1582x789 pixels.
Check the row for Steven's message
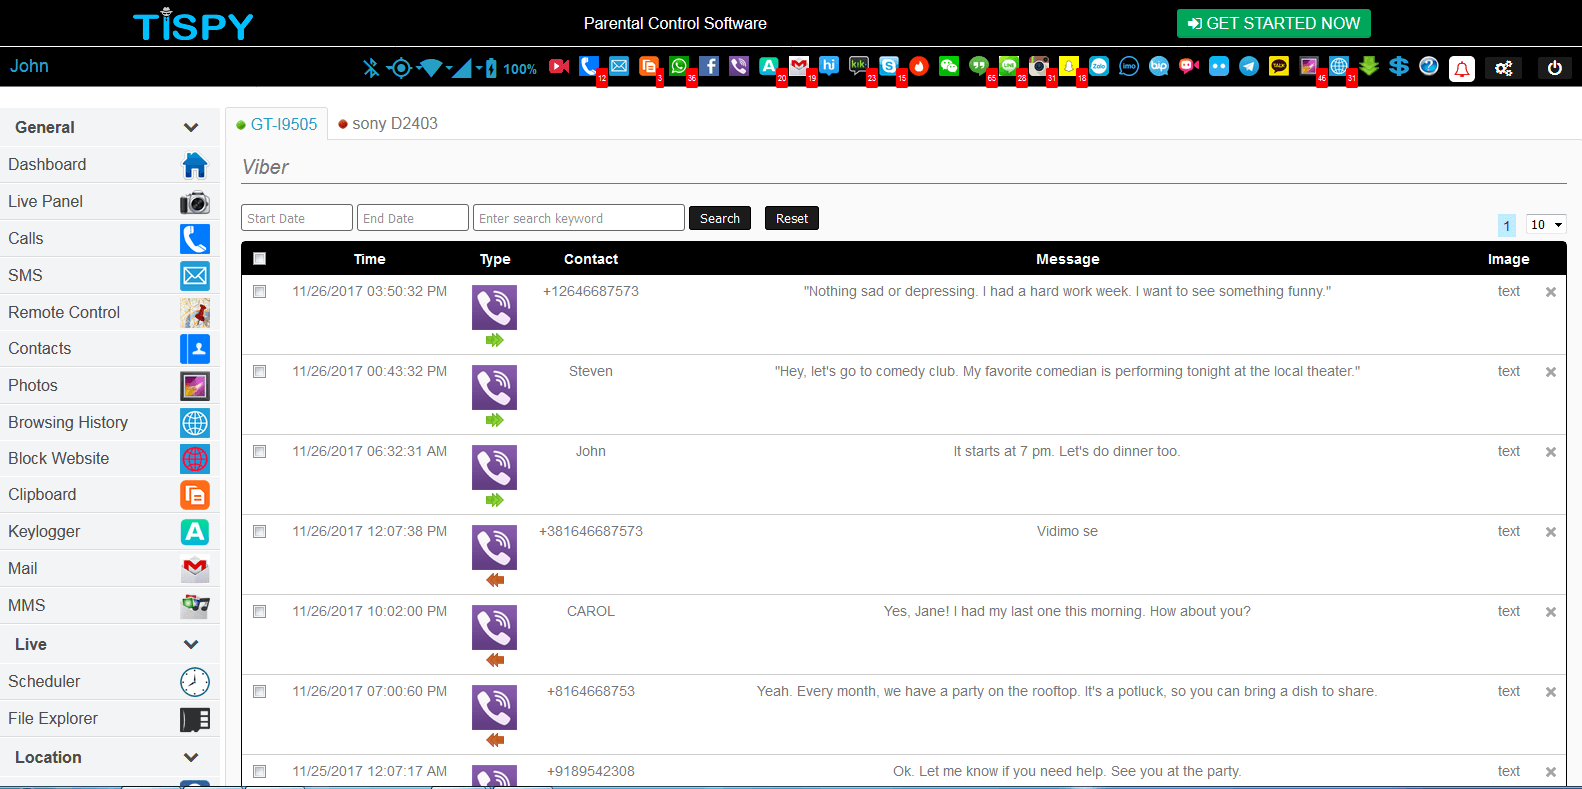coord(260,372)
